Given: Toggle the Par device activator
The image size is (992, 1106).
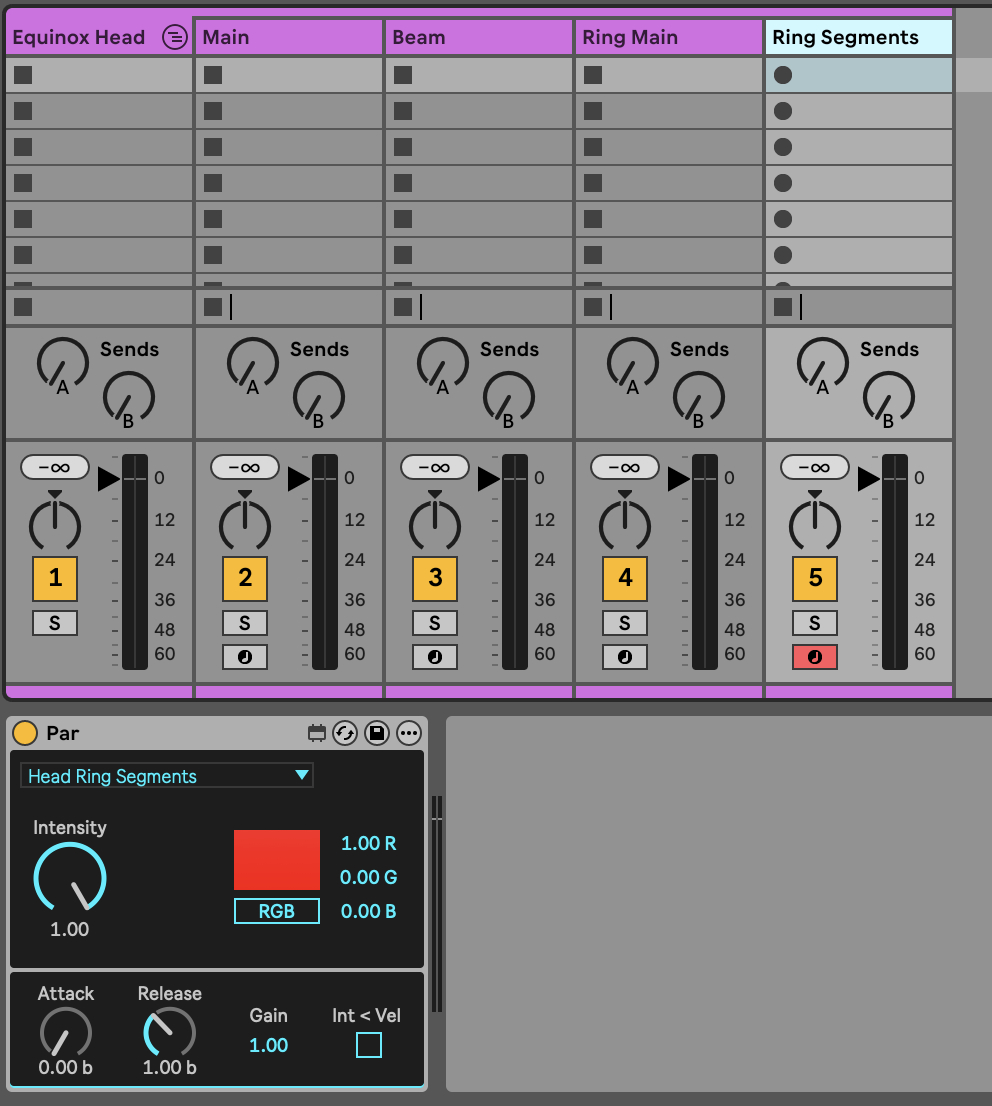Looking at the screenshot, I should 25,733.
